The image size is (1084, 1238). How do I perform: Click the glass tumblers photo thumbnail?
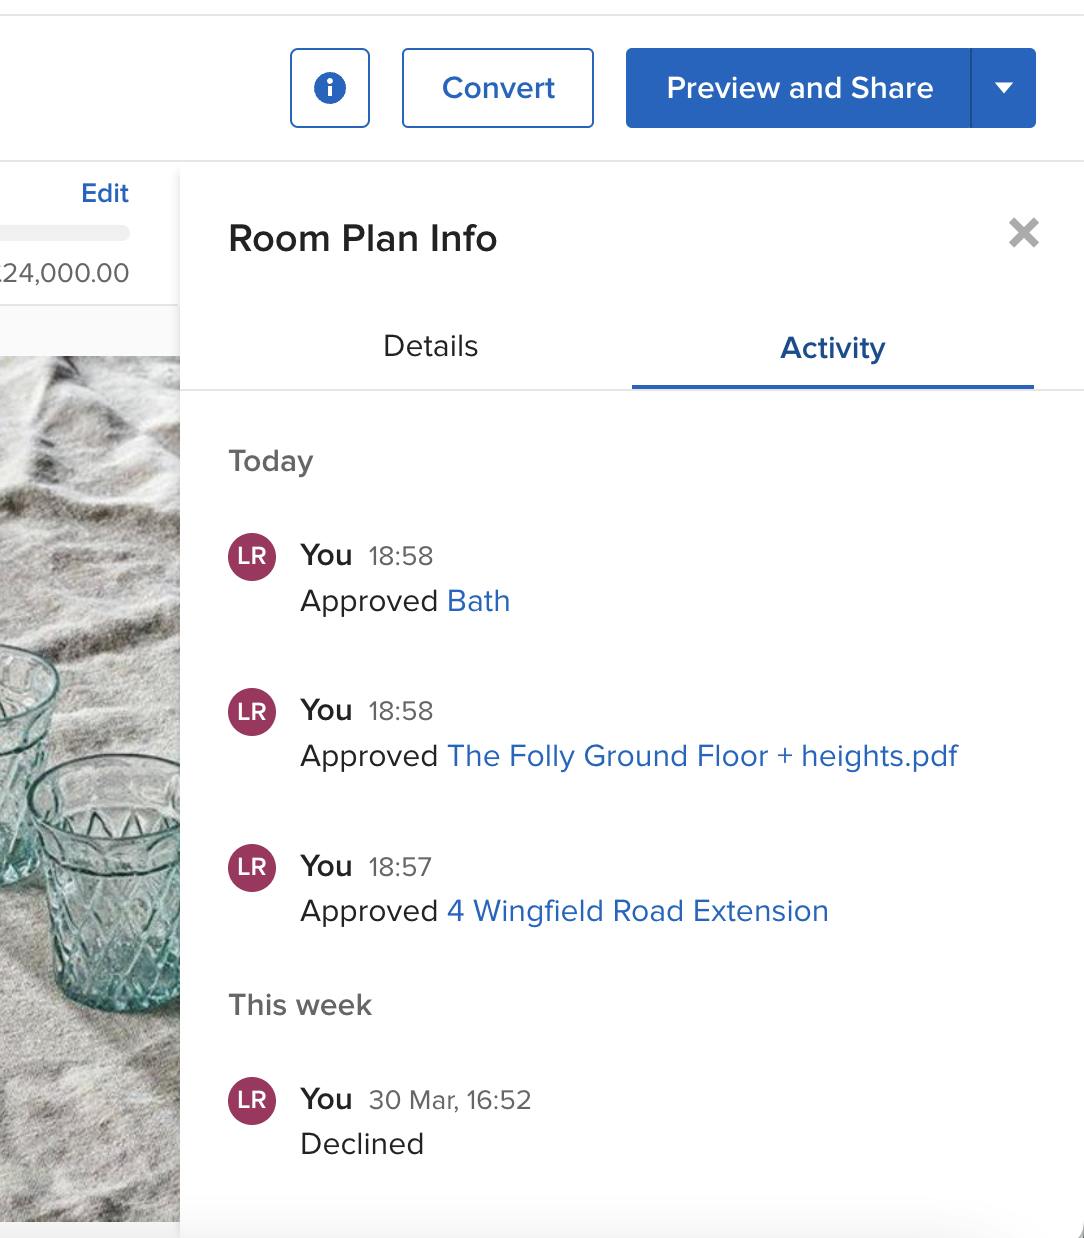click(90, 788)
